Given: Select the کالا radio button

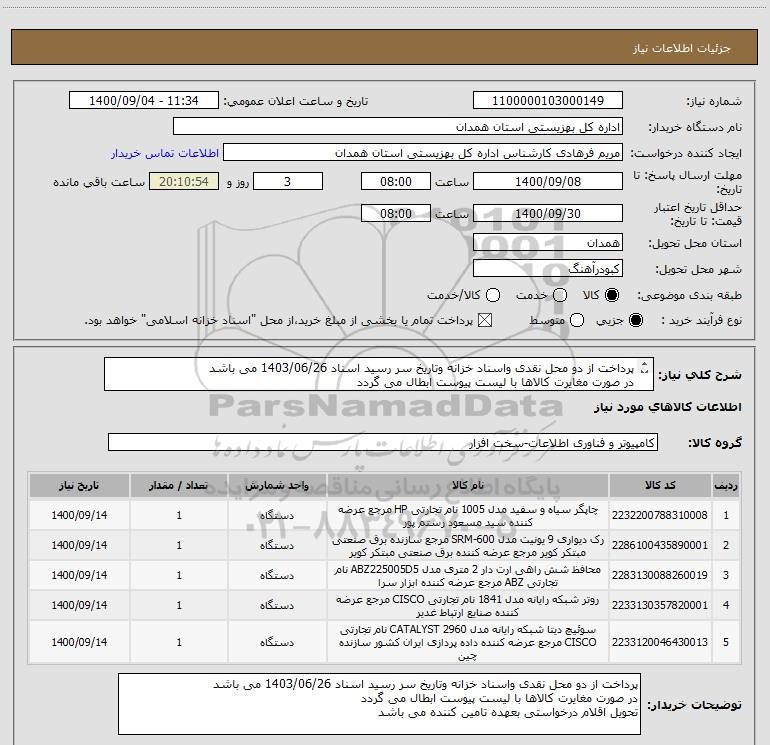Looking at the screenshot, I should 612,295.
